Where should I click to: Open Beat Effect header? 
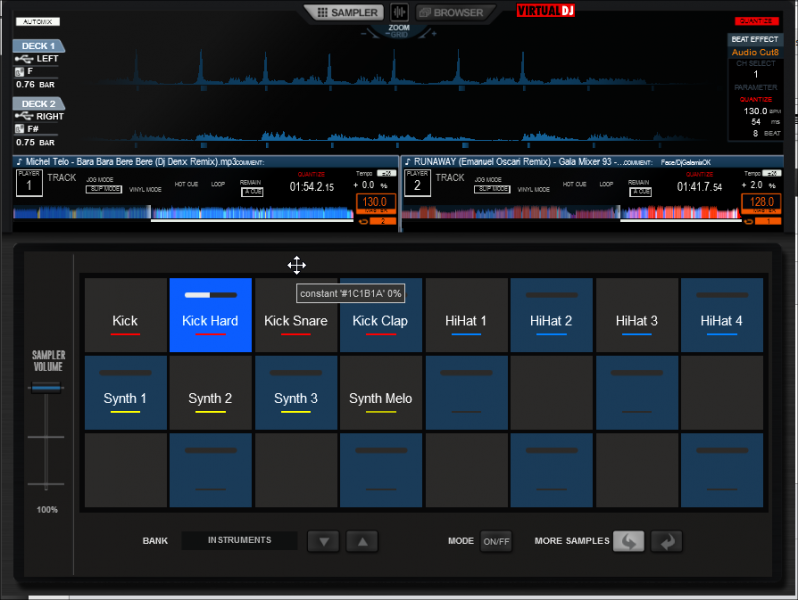(755, 39)
